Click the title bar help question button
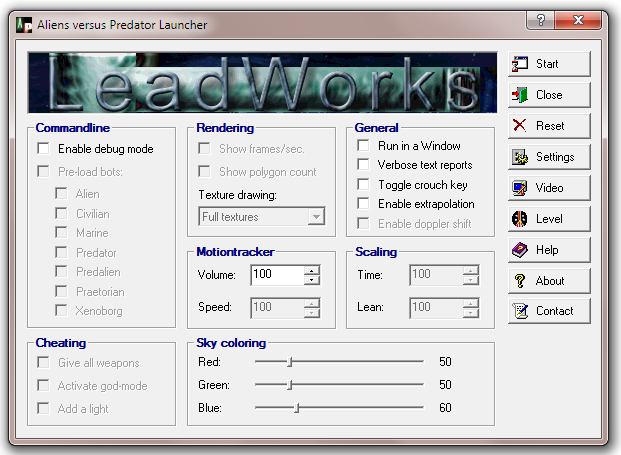Image resolution: width=621 pixels, height=455 pixels. (x=541, y=20)
